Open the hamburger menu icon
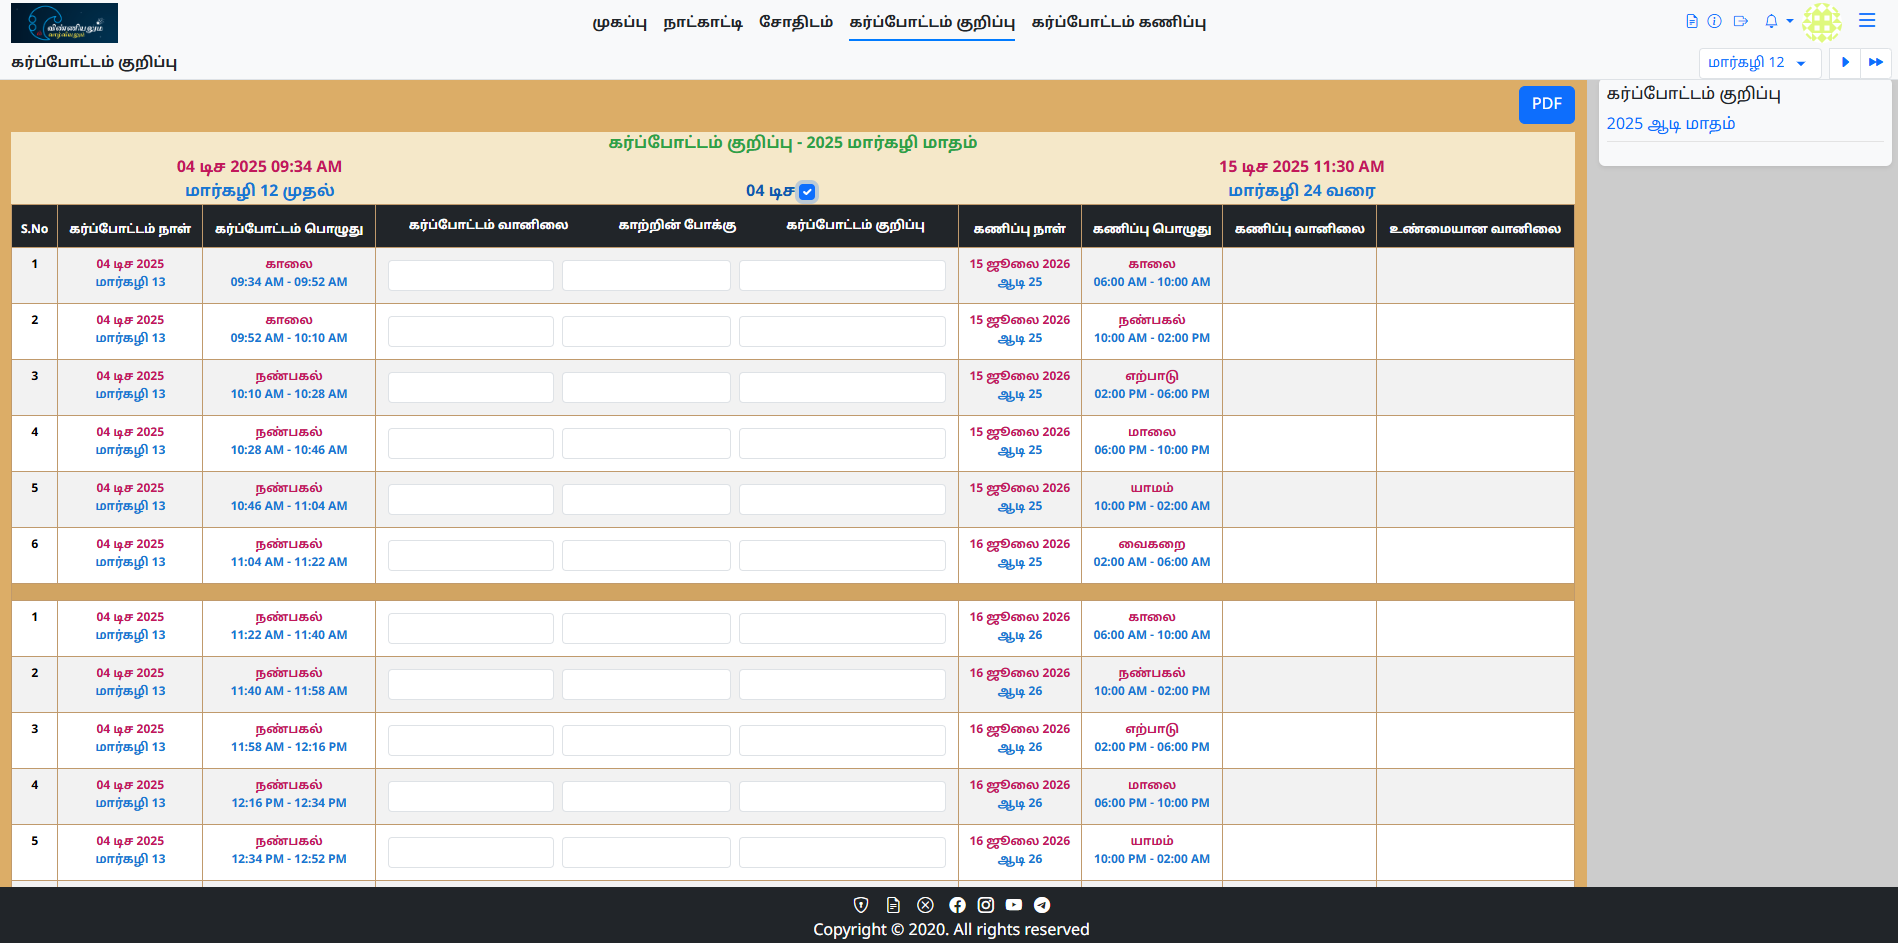Screen dimensions: 1898x943 (1867, 21)
